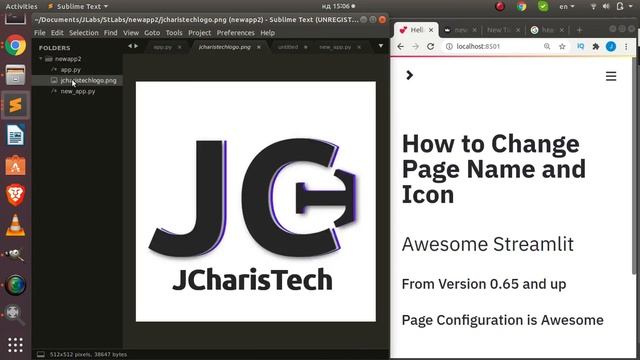Open the en language dropdown
The image size is (640, 360).
[567, 6]
